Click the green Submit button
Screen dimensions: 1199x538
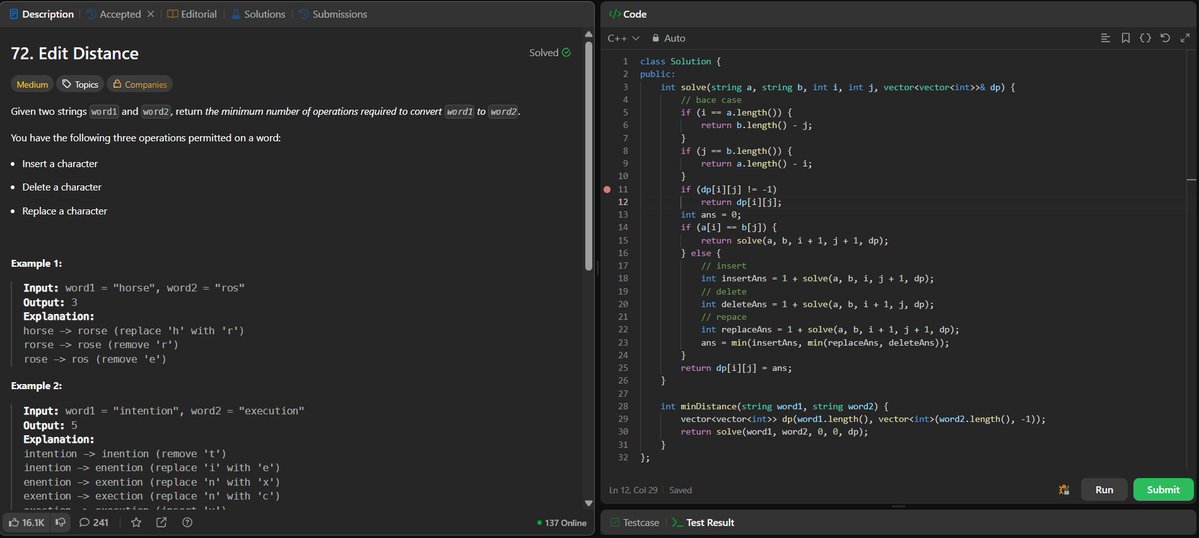(x=1163, y=490)
